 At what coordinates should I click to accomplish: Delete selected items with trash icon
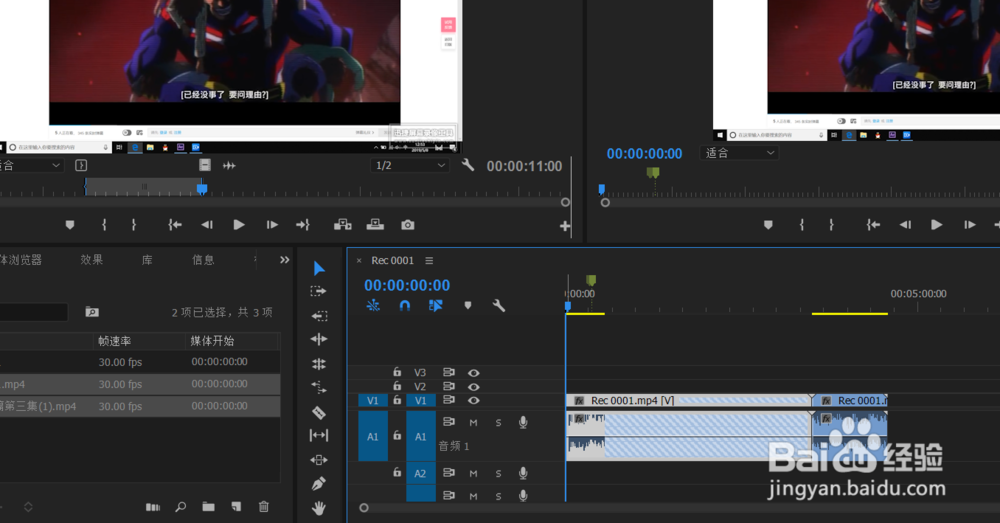tap(263, 506)
